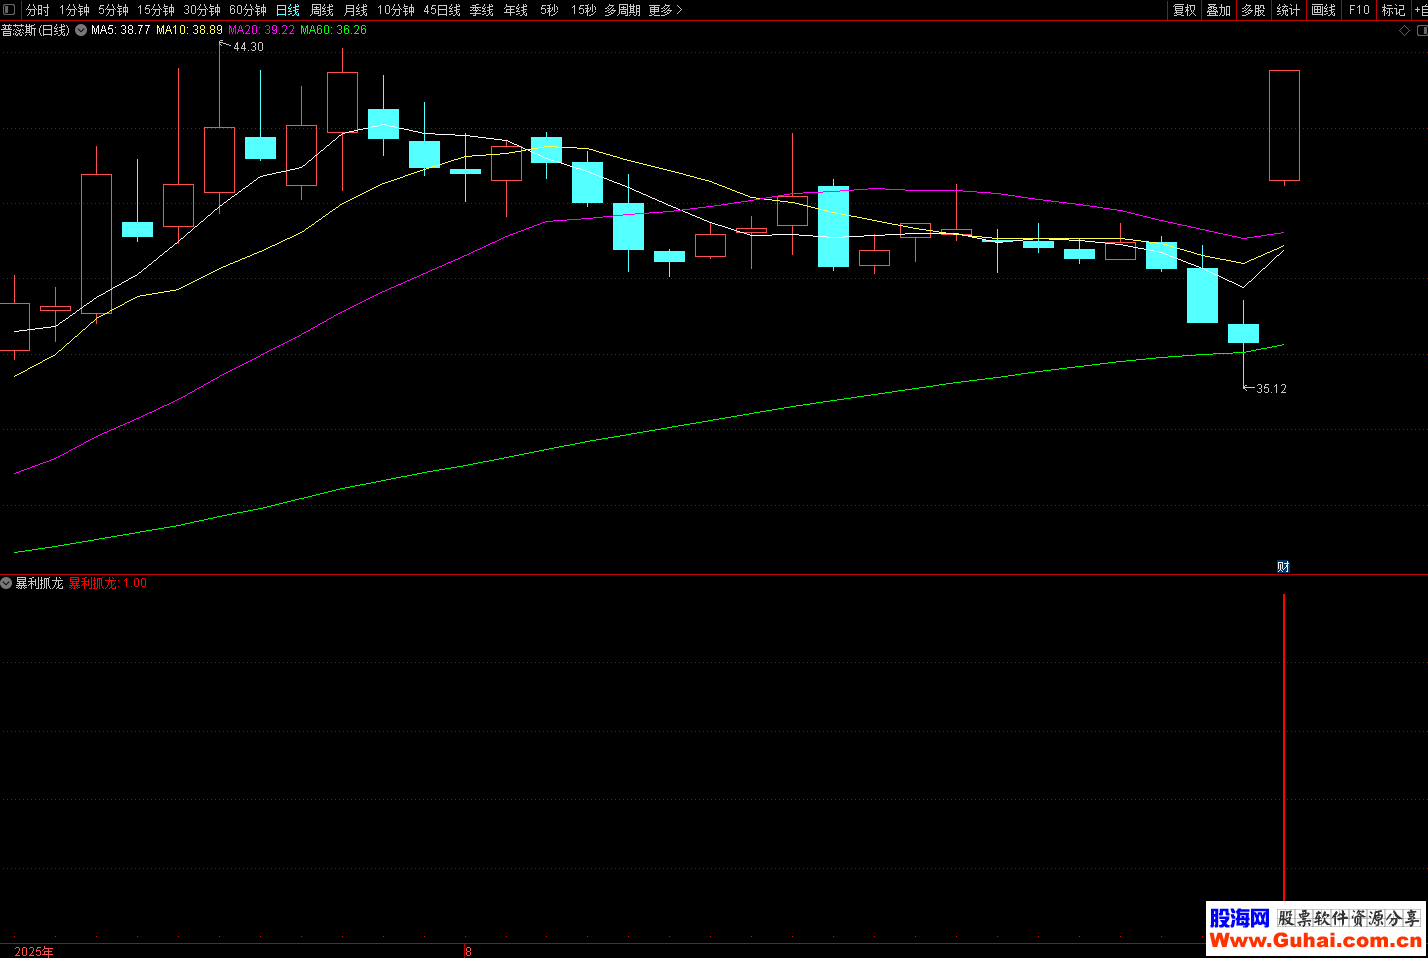Open the 多股 multi-stock view
1428x958 pixels.
tap(1254, 10)
